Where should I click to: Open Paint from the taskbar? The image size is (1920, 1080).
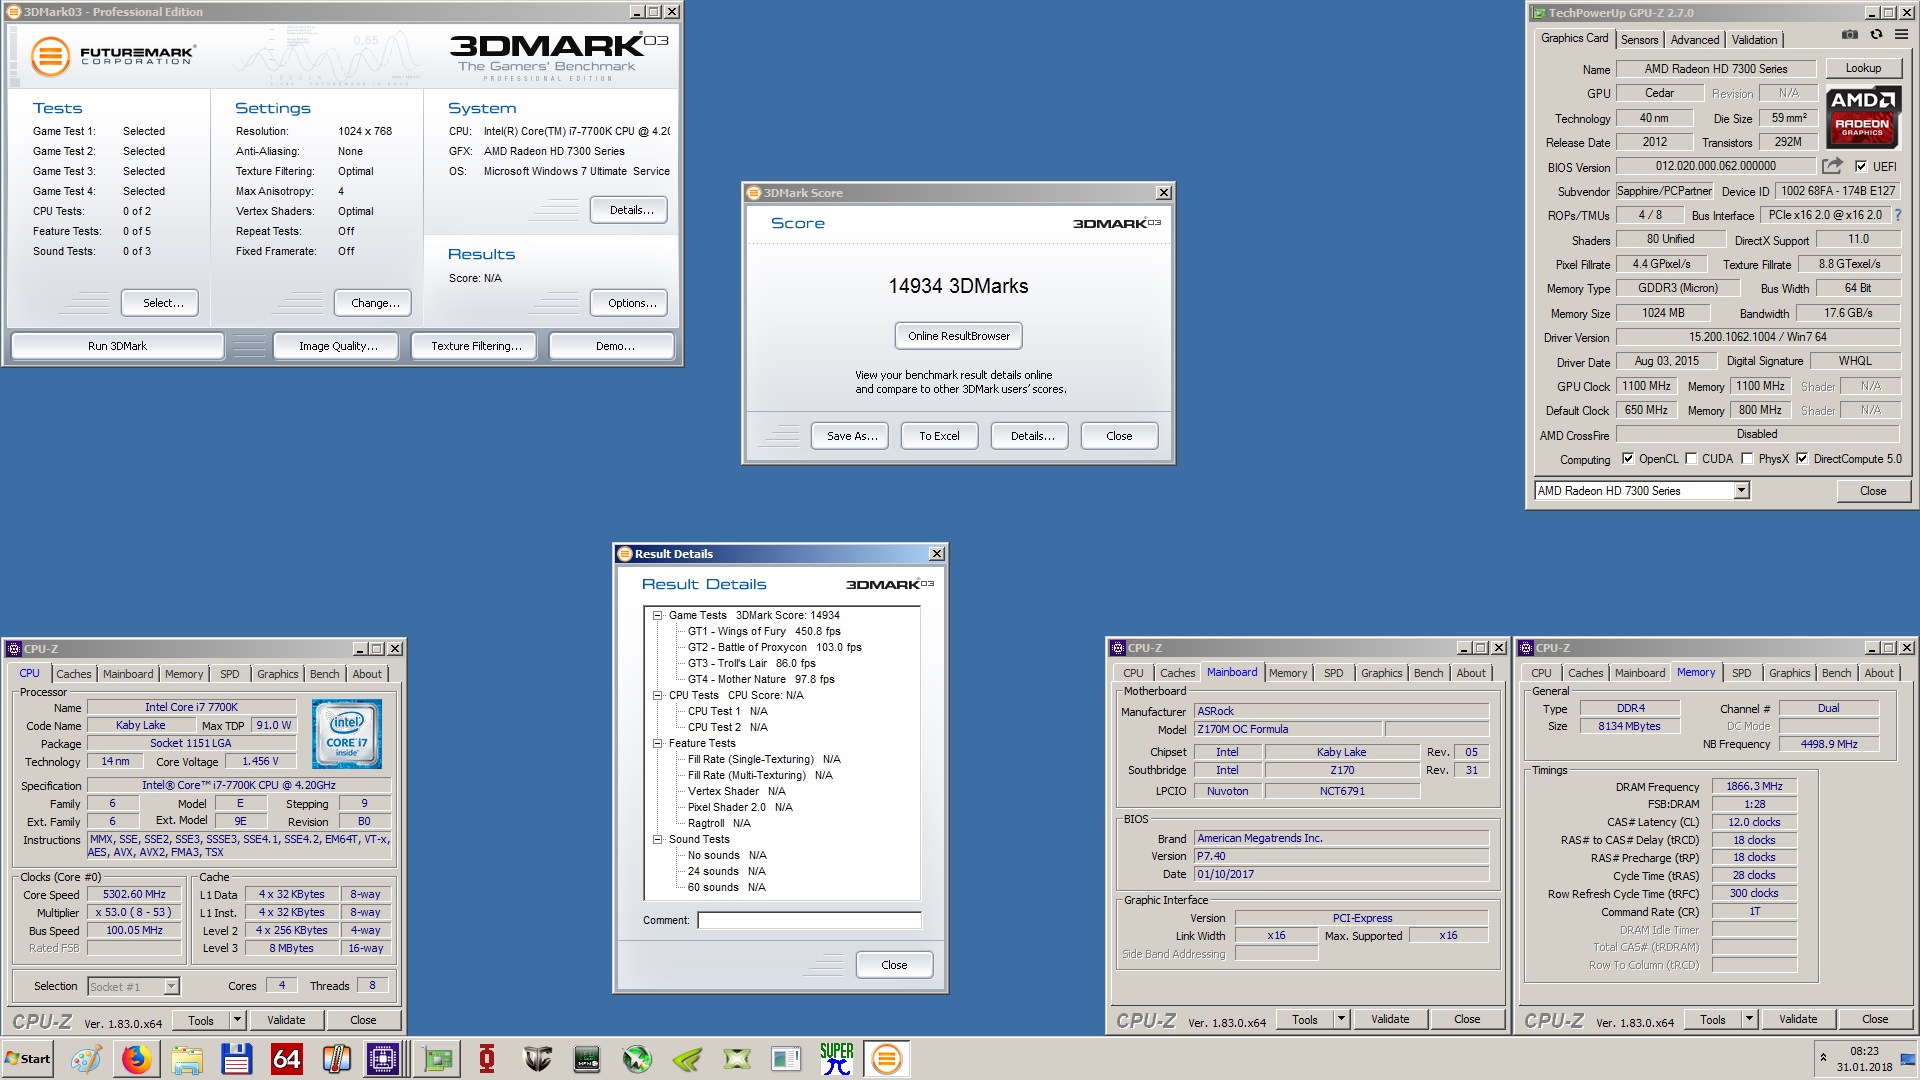coord(86,1059)
